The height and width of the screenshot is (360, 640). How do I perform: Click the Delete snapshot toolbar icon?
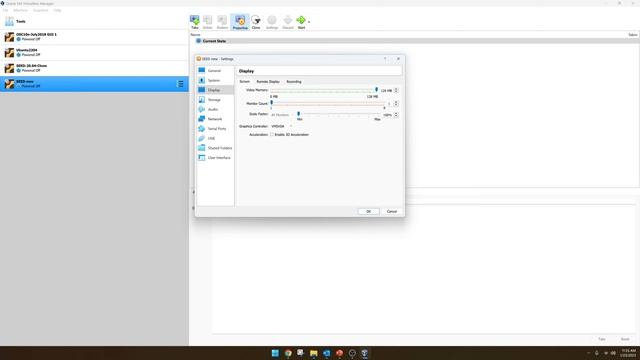(x=207, y=22)
